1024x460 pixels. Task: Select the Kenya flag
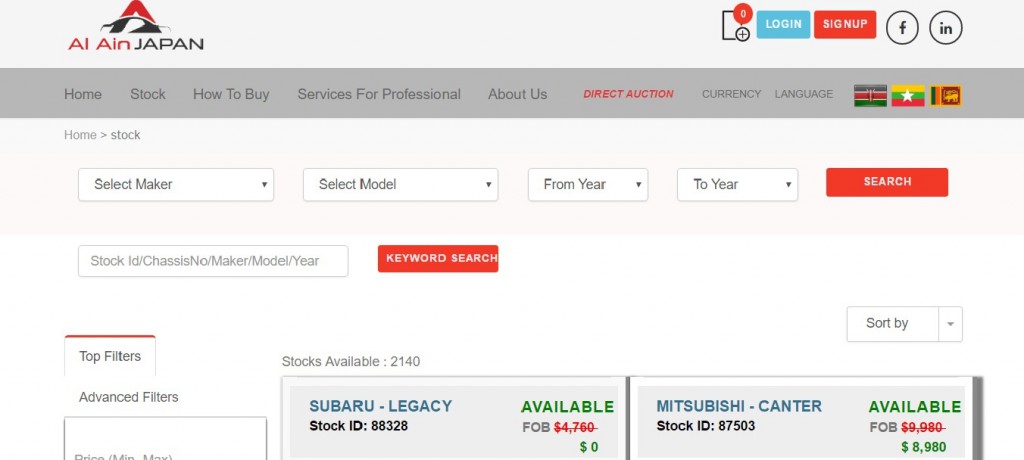(870, 95)
